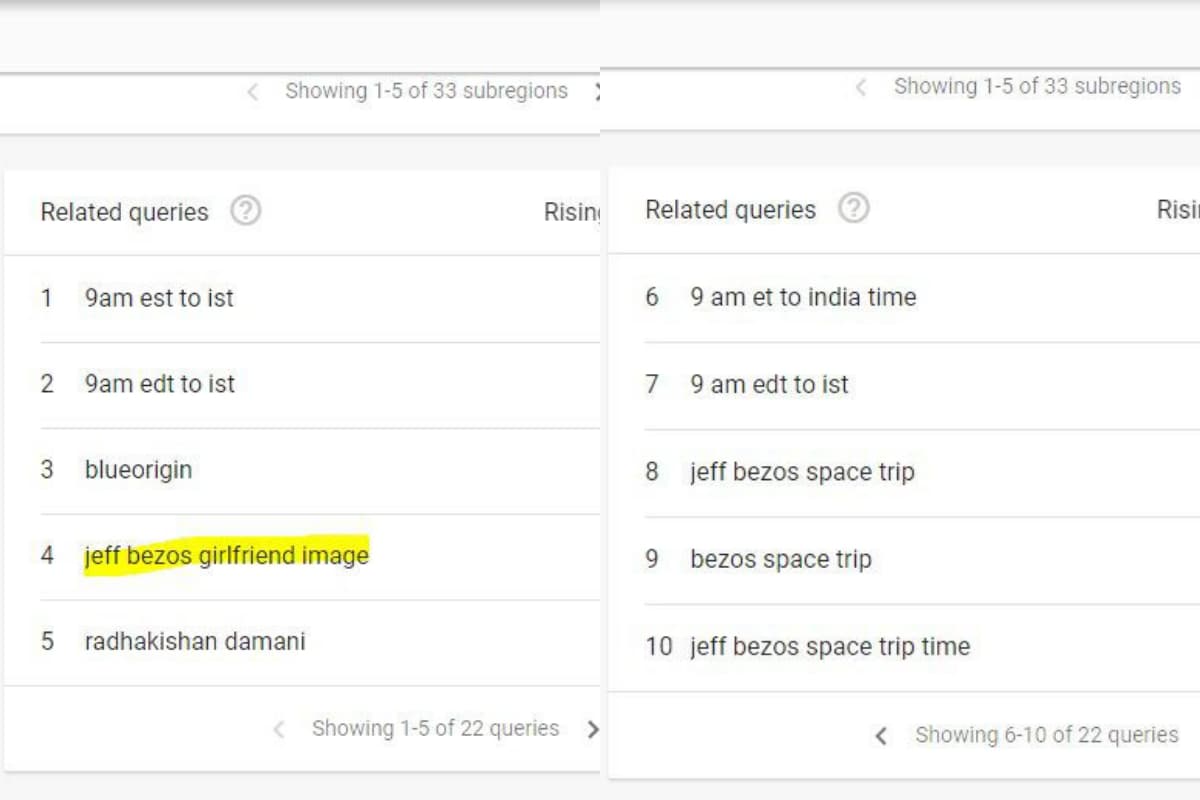Click help icon beside Related queries in queries 1-5 panel
This screenshot has width=1200, height=800.
(245, 211)
